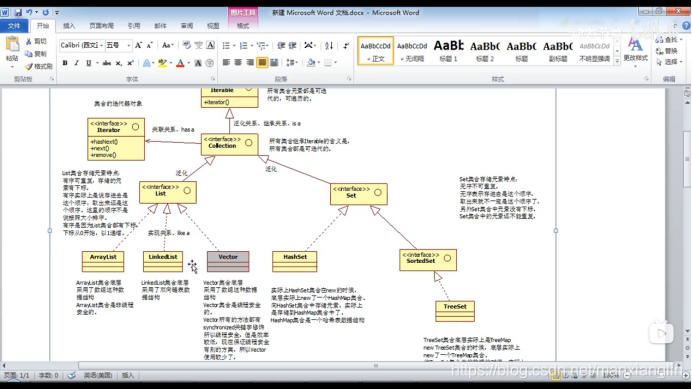
Task: Click the Shrink Font icon
Action: (x=150, y=45)
